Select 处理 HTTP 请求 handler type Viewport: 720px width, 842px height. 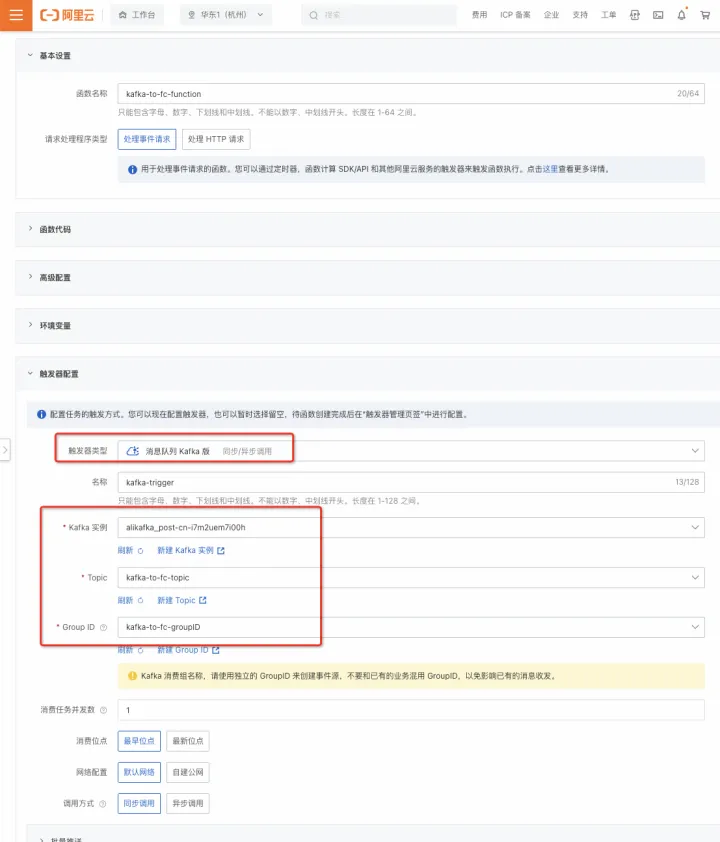[216, 139]
